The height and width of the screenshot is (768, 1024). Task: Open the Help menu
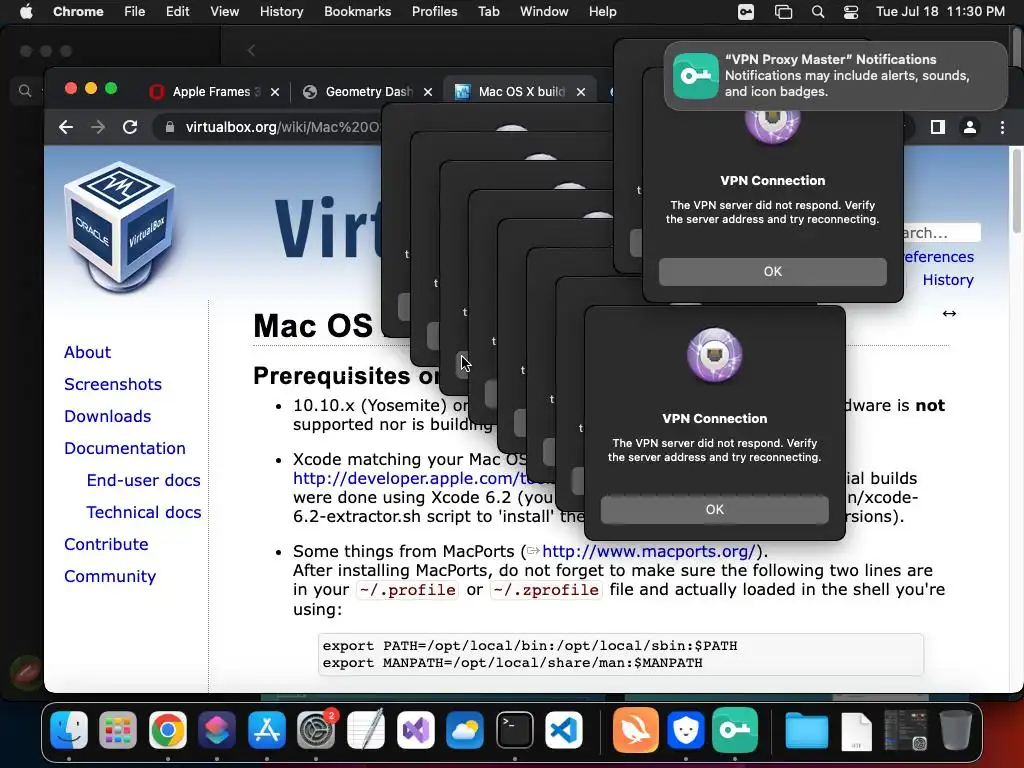coord(602,11)
